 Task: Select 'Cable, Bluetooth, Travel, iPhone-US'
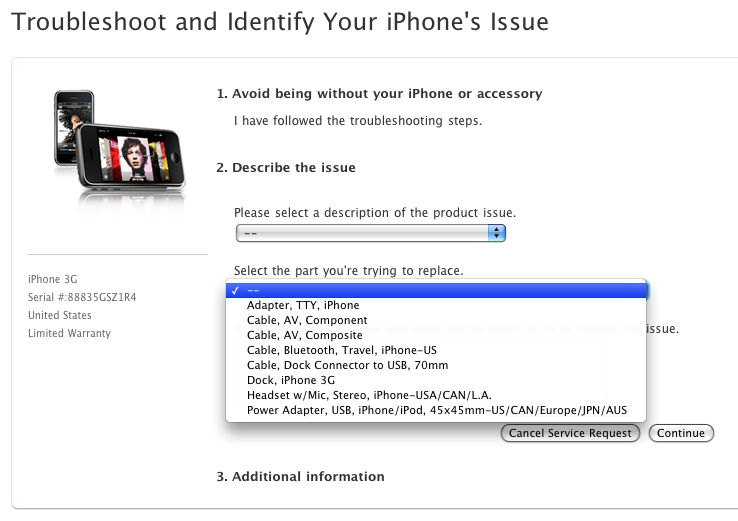pos(436,351)
